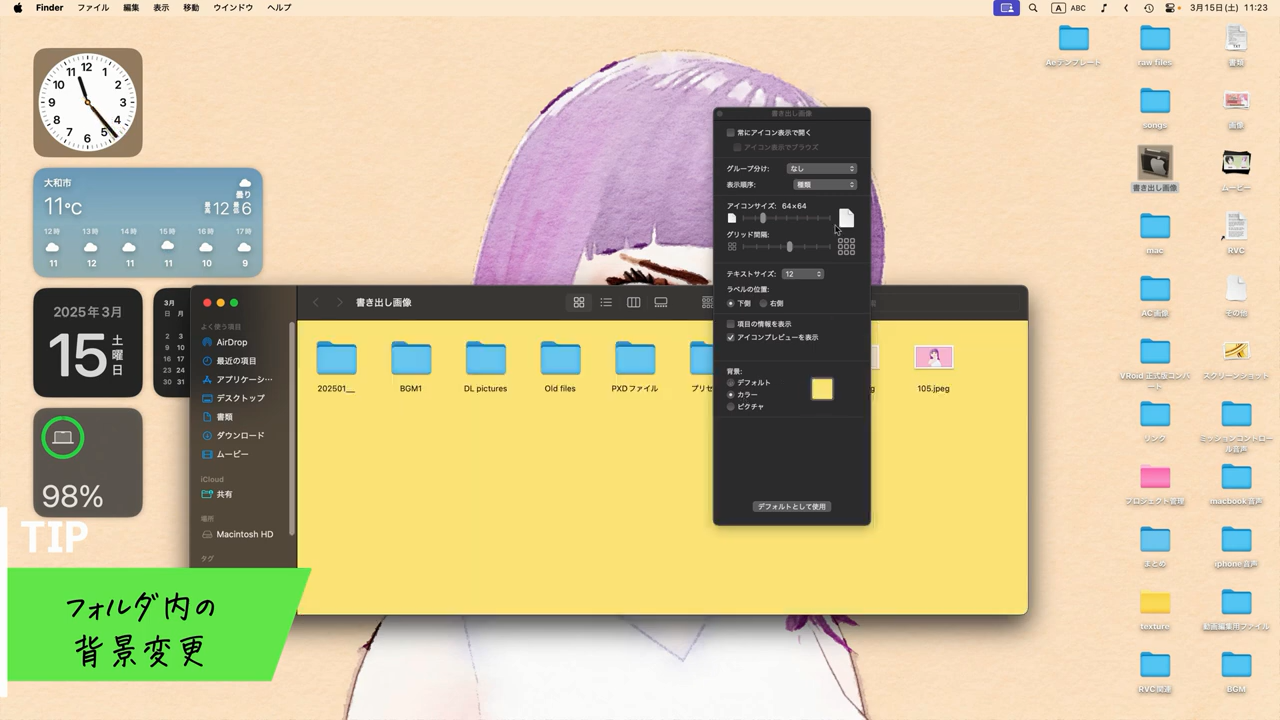
Task: Click デフォルトとして使用 button
Action: 792,507
